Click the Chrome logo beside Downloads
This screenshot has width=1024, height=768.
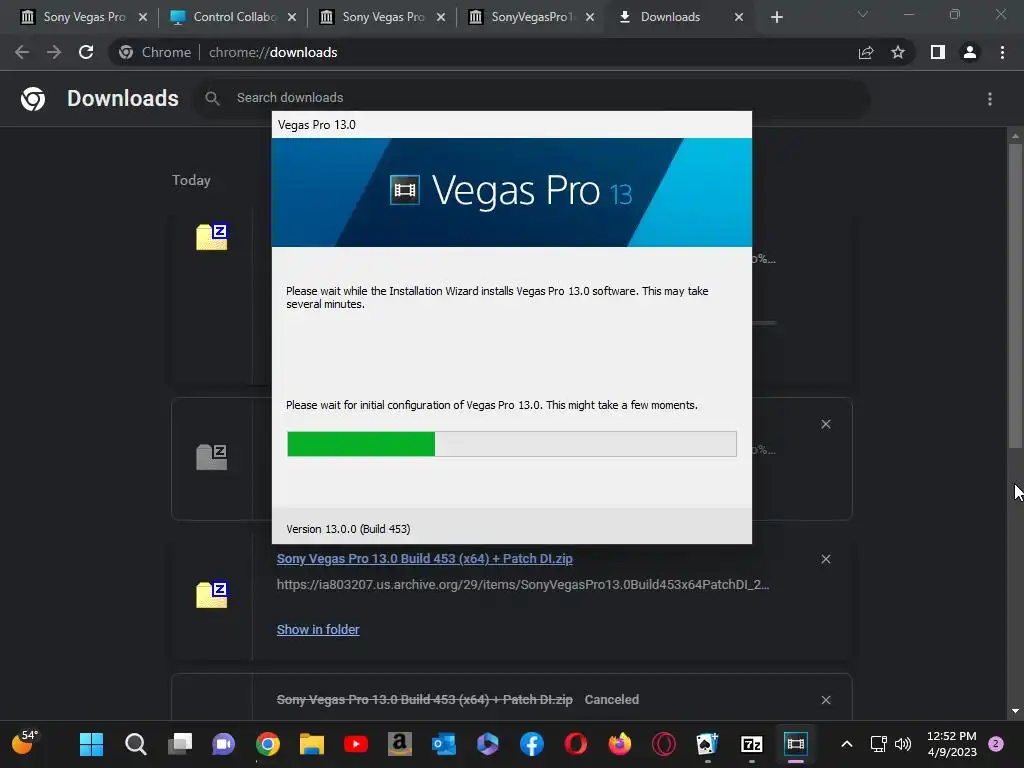[33, 99]
